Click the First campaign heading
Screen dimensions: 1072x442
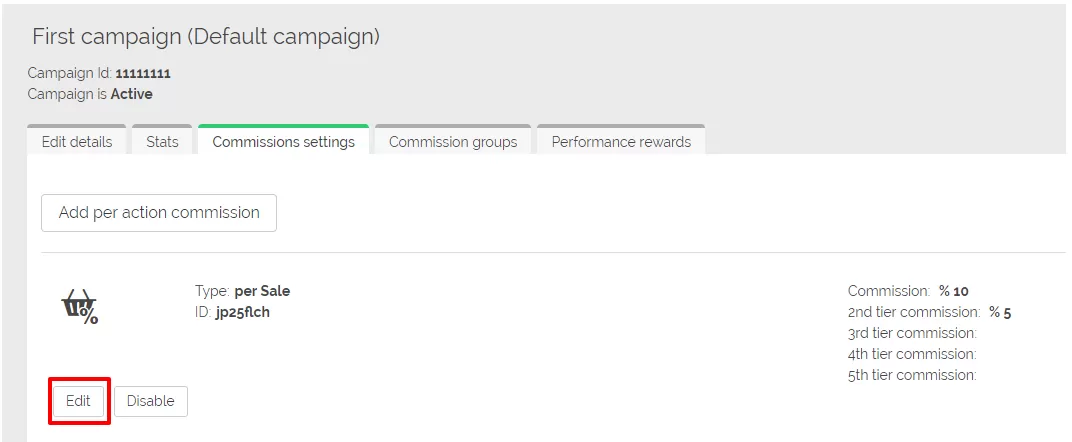click(206, 37)
